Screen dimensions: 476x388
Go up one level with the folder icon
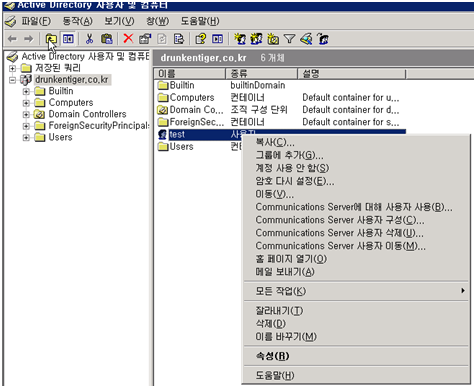tap(51, 39)
